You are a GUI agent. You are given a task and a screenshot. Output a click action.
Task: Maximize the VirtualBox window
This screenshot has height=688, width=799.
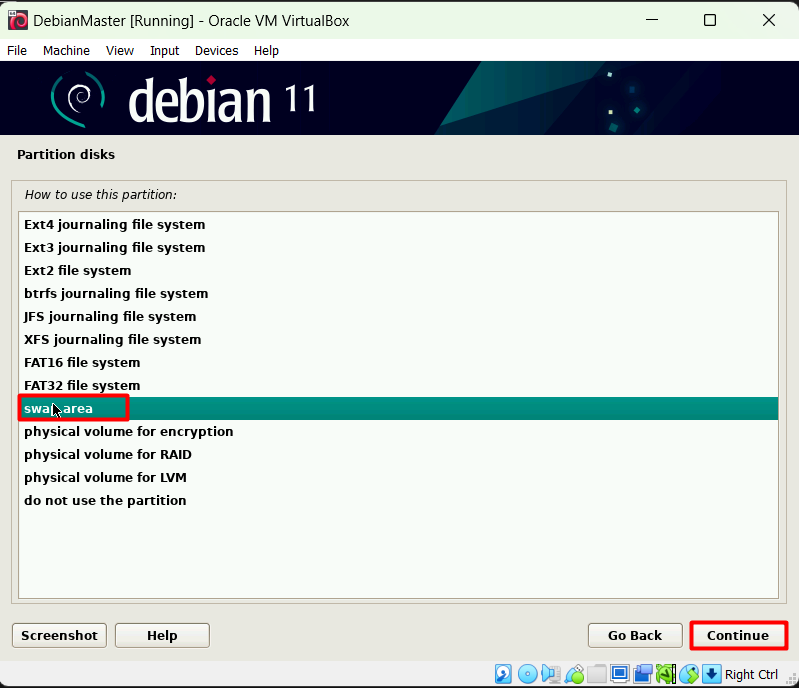(710, 20)
